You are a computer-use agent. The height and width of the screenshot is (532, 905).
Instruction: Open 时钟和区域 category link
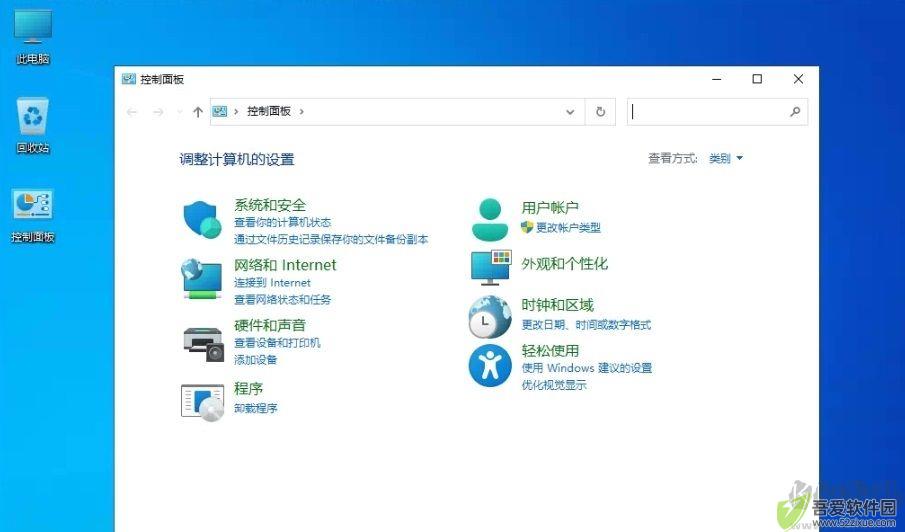(x=557, y=305)
